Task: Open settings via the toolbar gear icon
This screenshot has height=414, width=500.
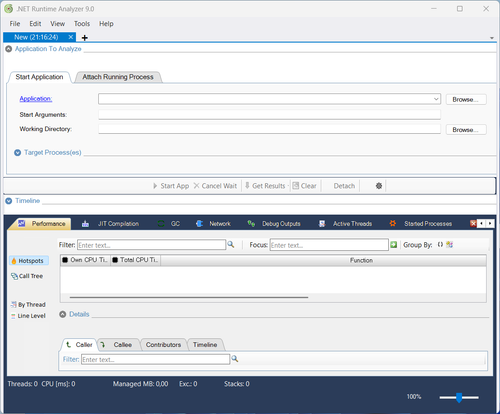Action: pos(379,186)
